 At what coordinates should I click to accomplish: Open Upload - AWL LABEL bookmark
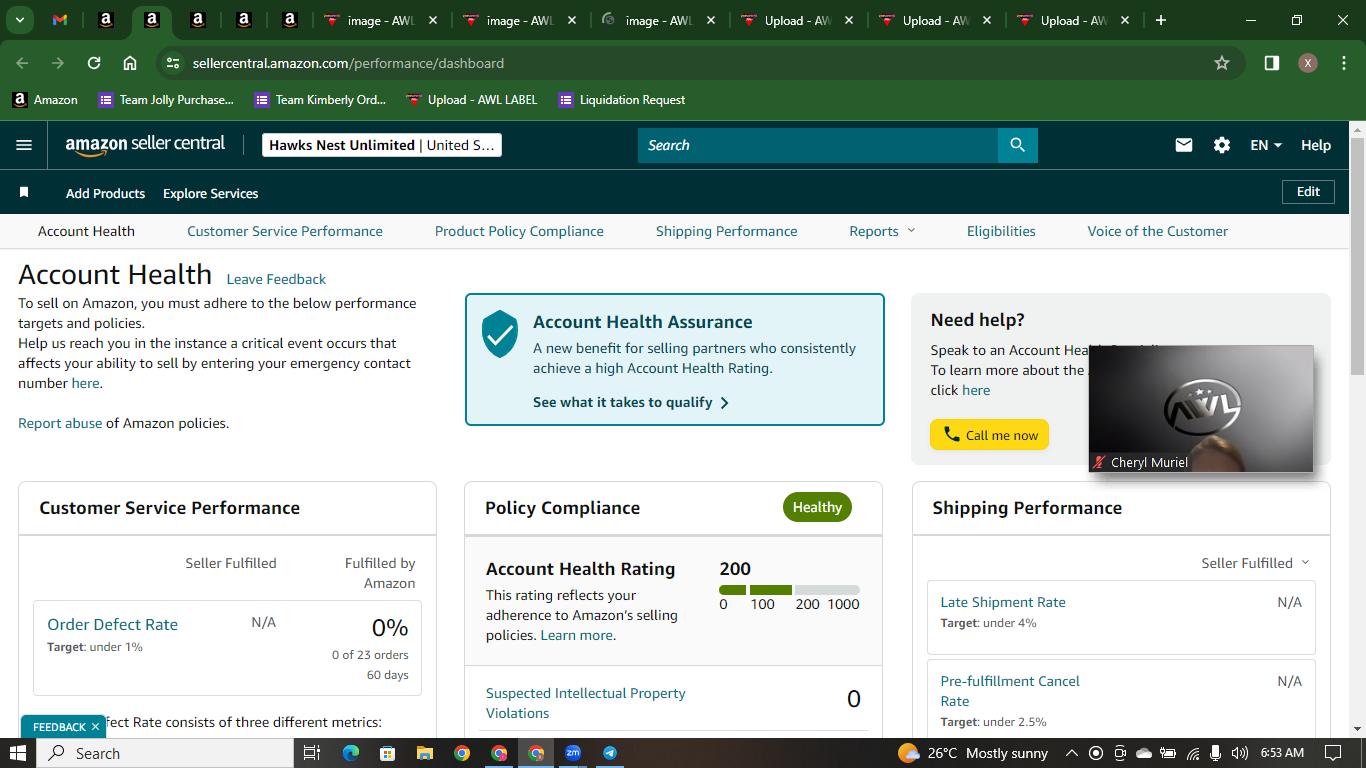(471, 100)
